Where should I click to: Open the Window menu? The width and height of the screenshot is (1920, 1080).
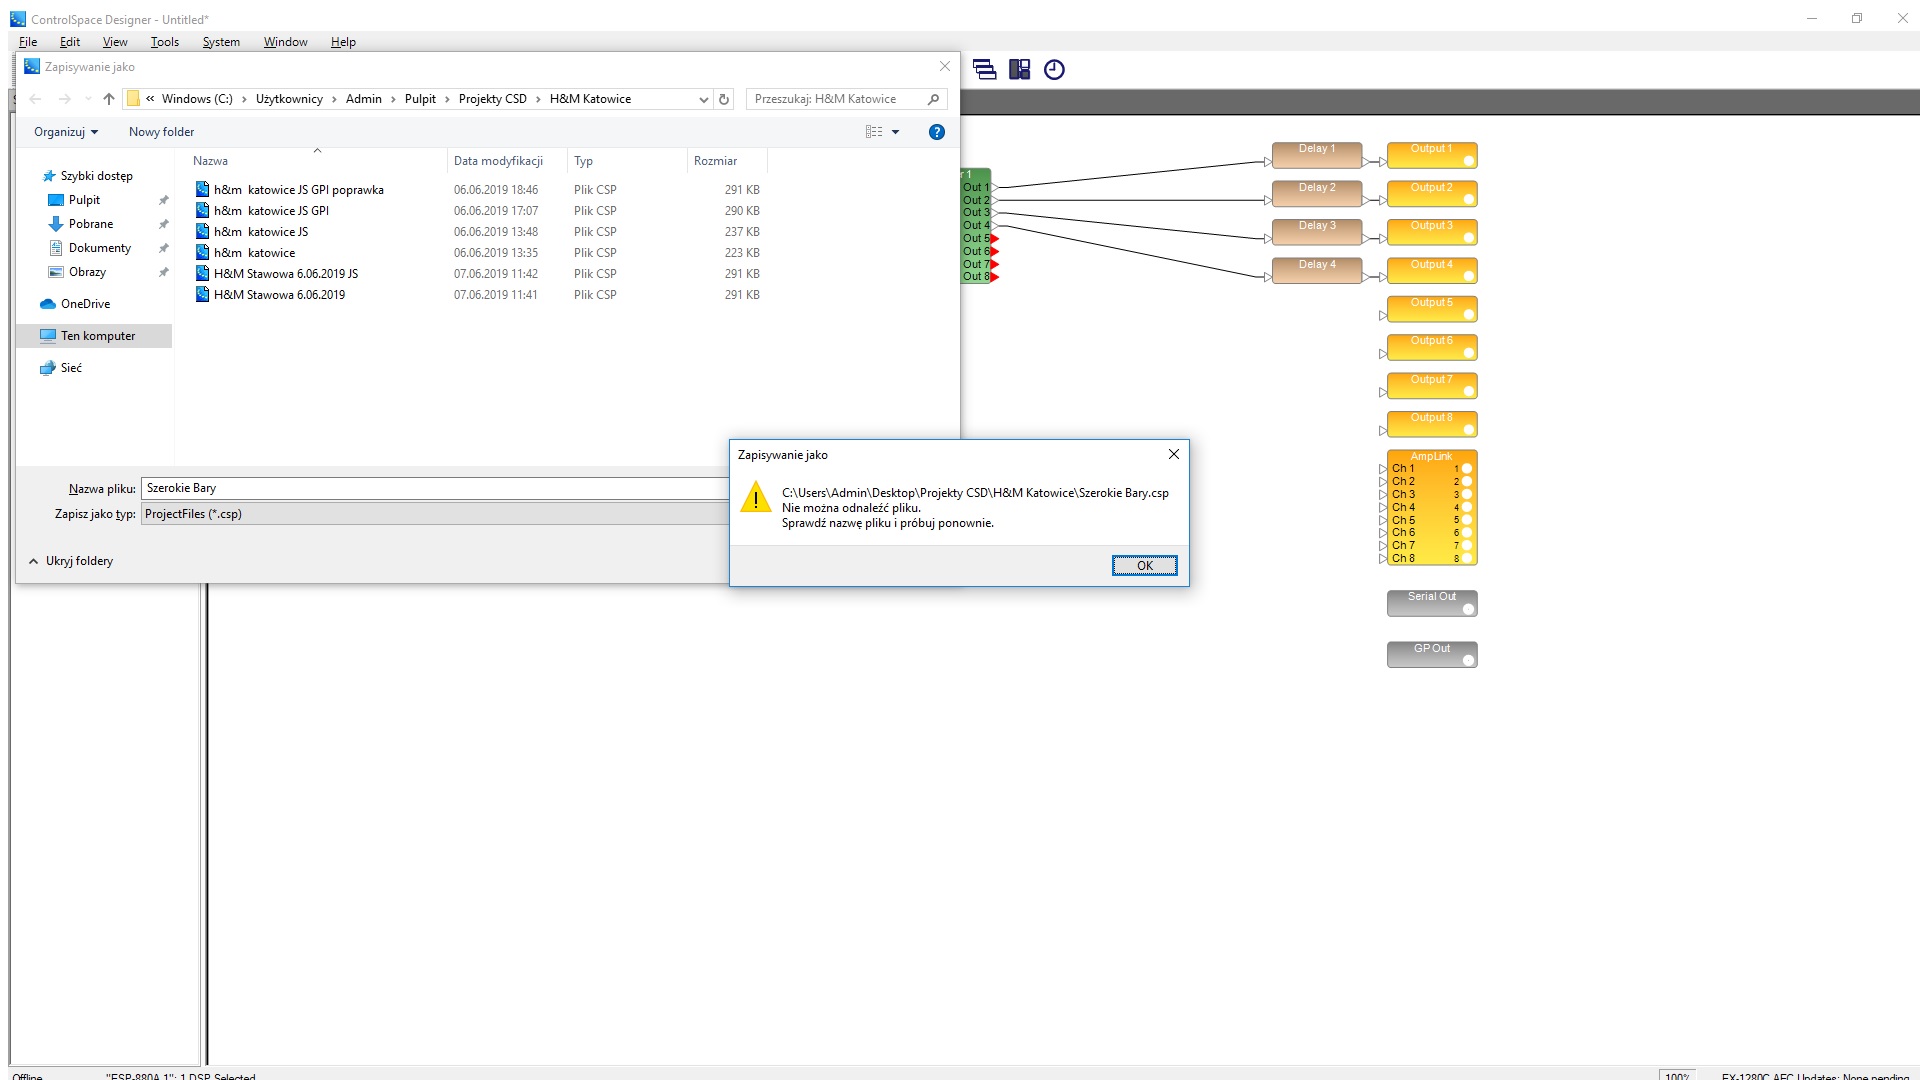point(285,42)
